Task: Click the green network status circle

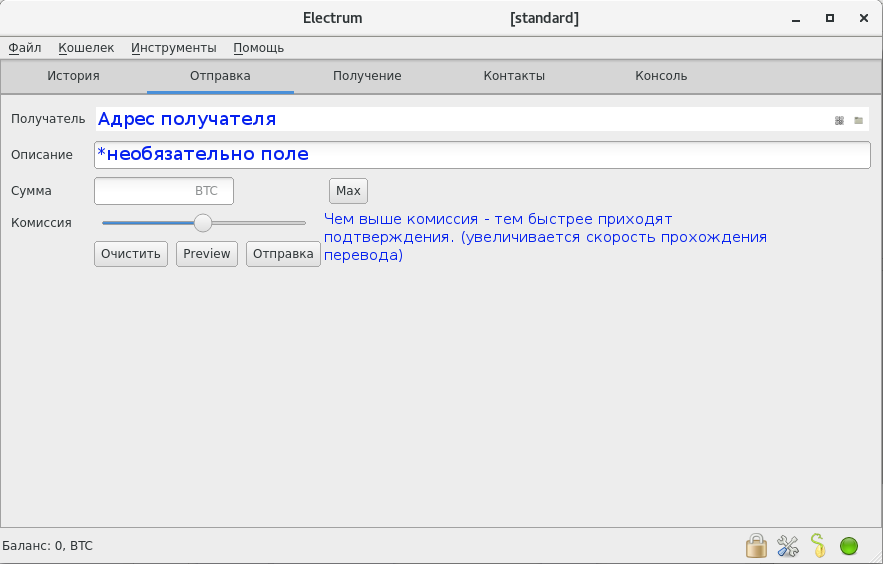Action: pyautogui.click(x=849, y=546)
